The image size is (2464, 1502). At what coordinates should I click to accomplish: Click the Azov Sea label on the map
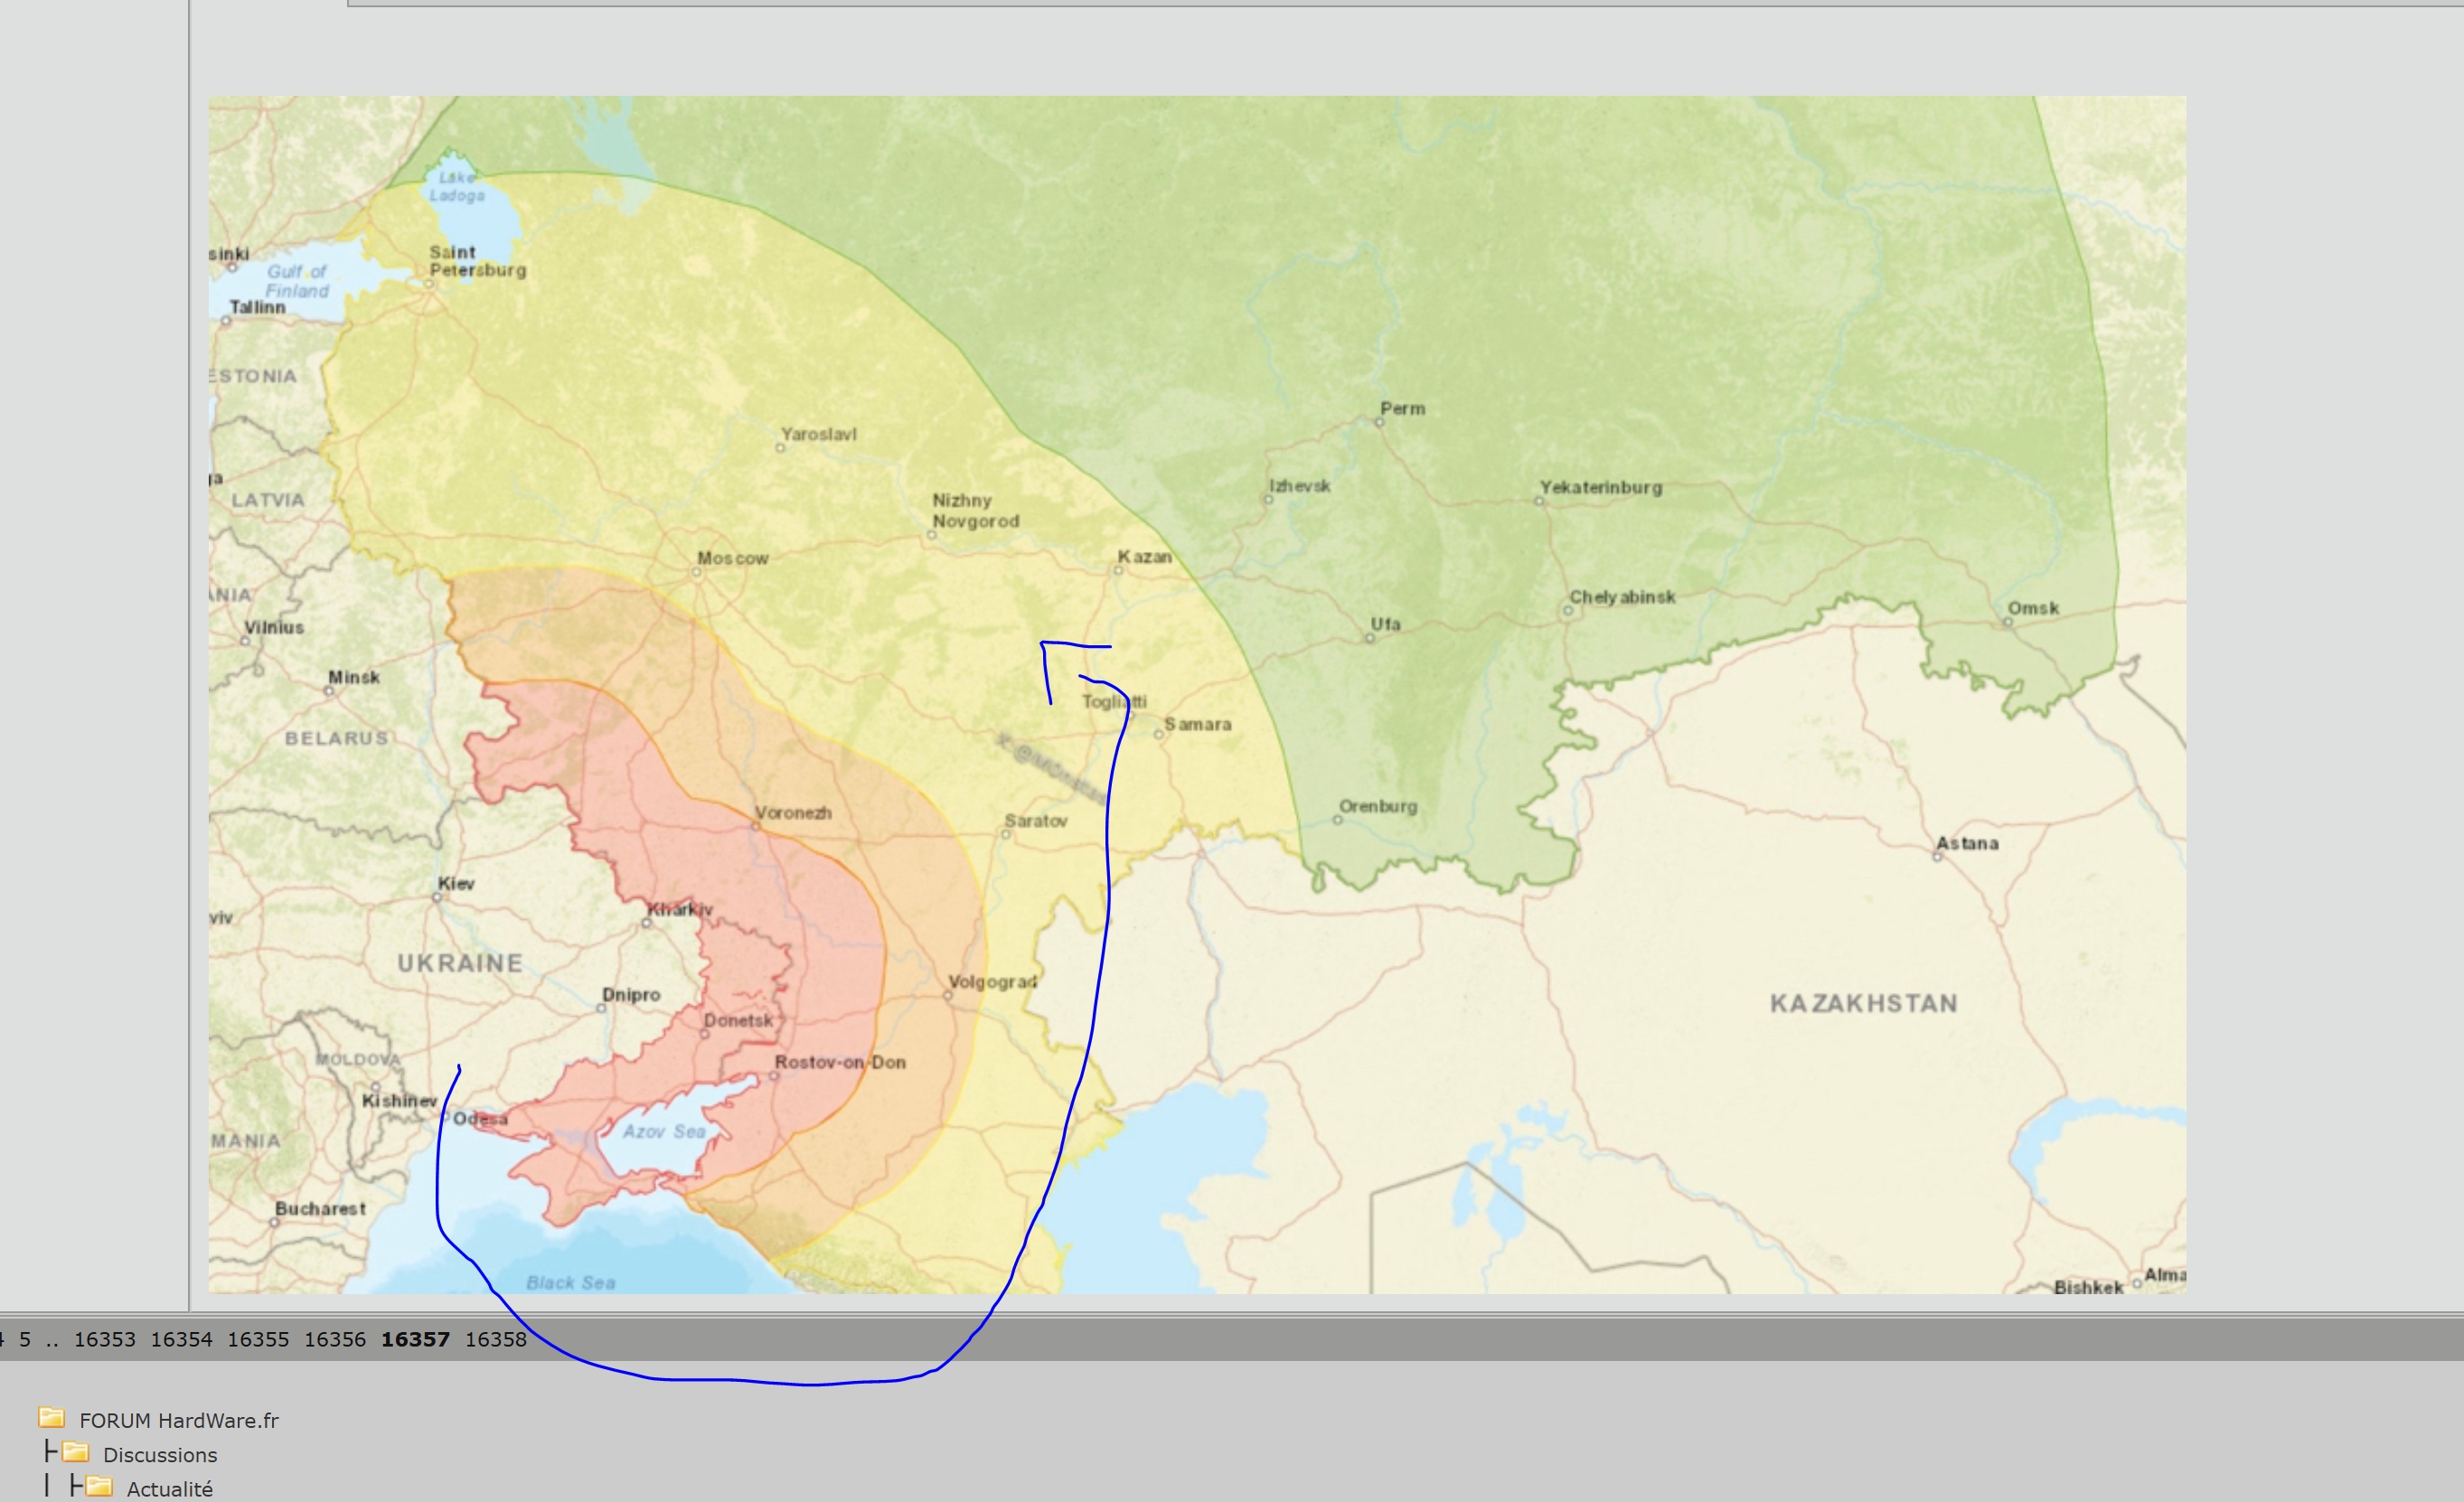pyautogui.click(x=664, y=1131)
